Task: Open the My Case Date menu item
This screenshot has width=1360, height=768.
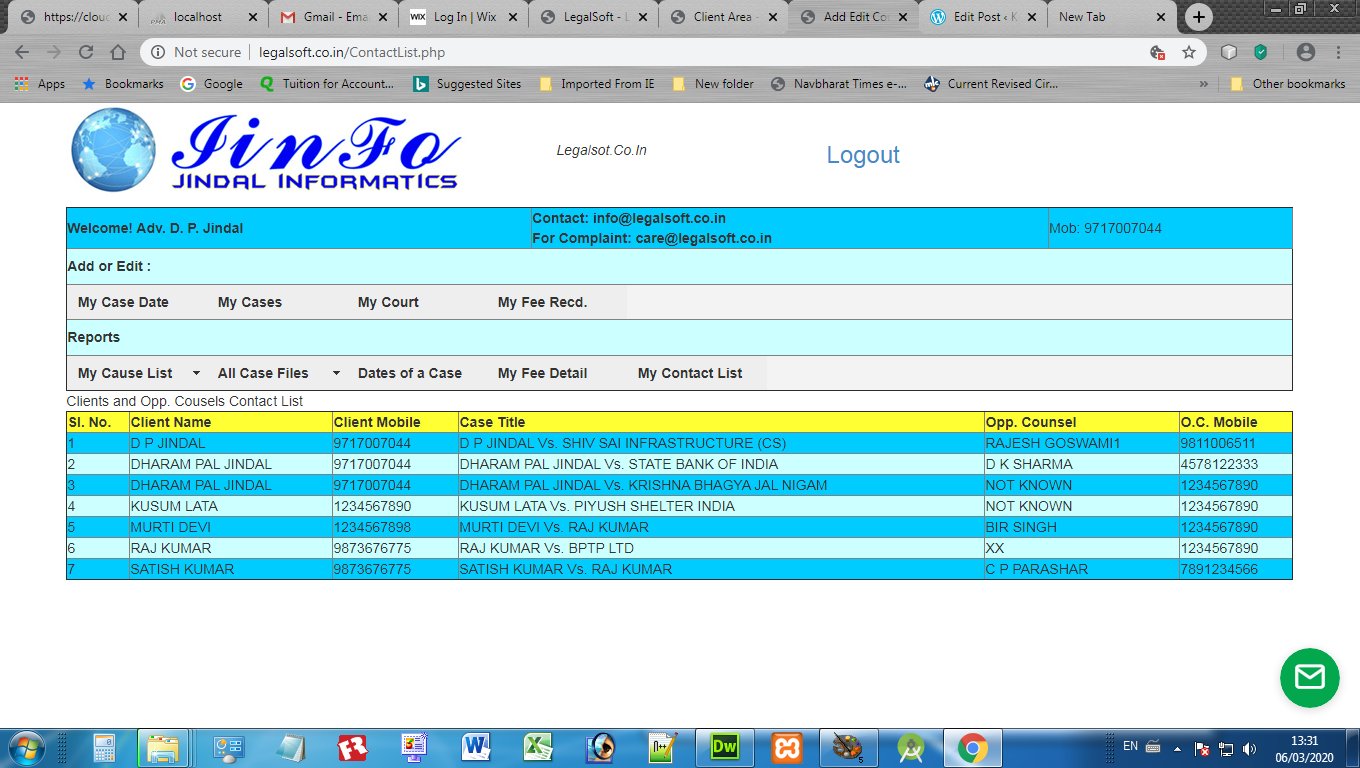Action: click(123, 302)
